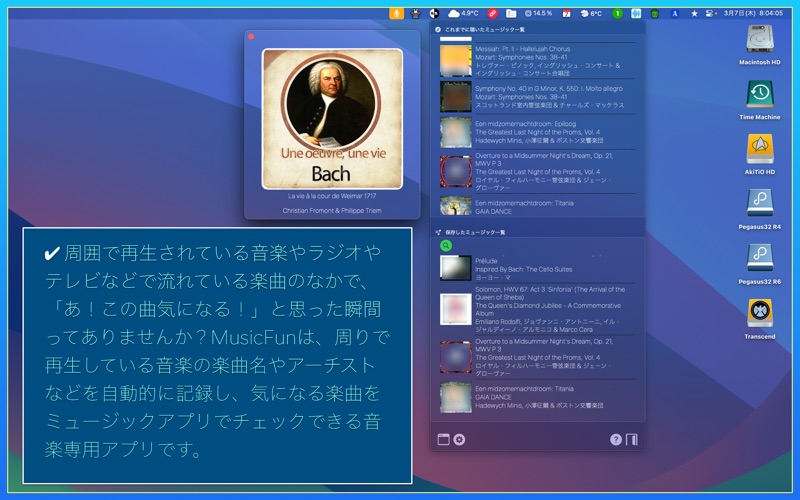Viewport: 800px width, 500px height.
Task: Select the Time Machine desktop drive
Action: [760, 100]
